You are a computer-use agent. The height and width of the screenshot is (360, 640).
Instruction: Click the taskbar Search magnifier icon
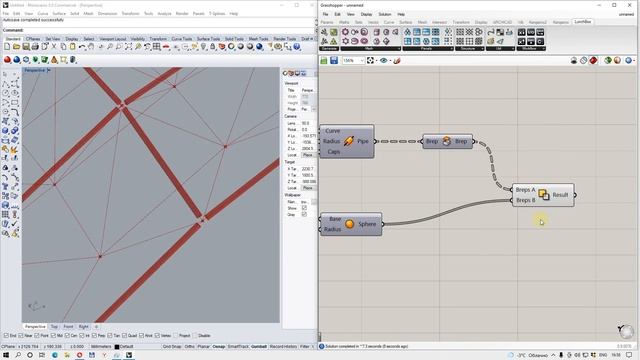18,355
